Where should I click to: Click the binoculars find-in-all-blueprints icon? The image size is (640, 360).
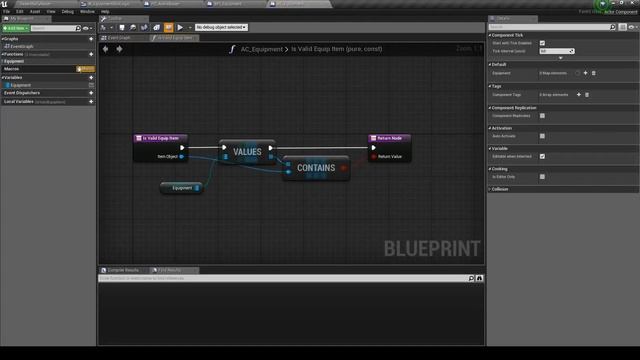(x=480, y=278)
